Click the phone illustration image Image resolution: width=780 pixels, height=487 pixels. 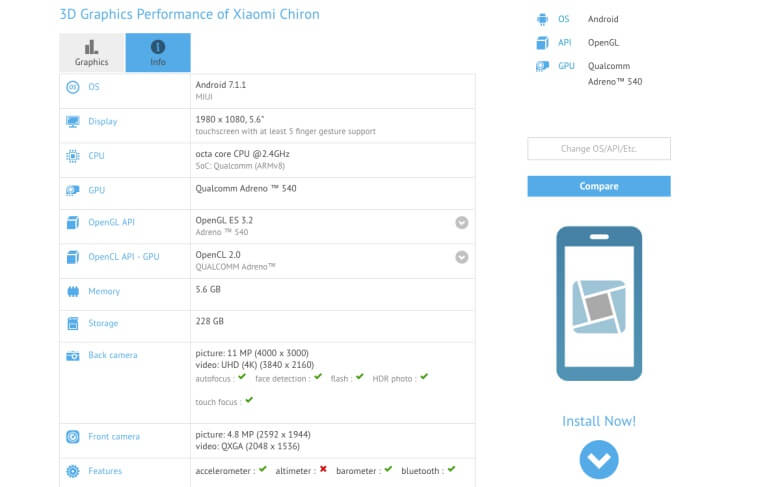(599, 304)
